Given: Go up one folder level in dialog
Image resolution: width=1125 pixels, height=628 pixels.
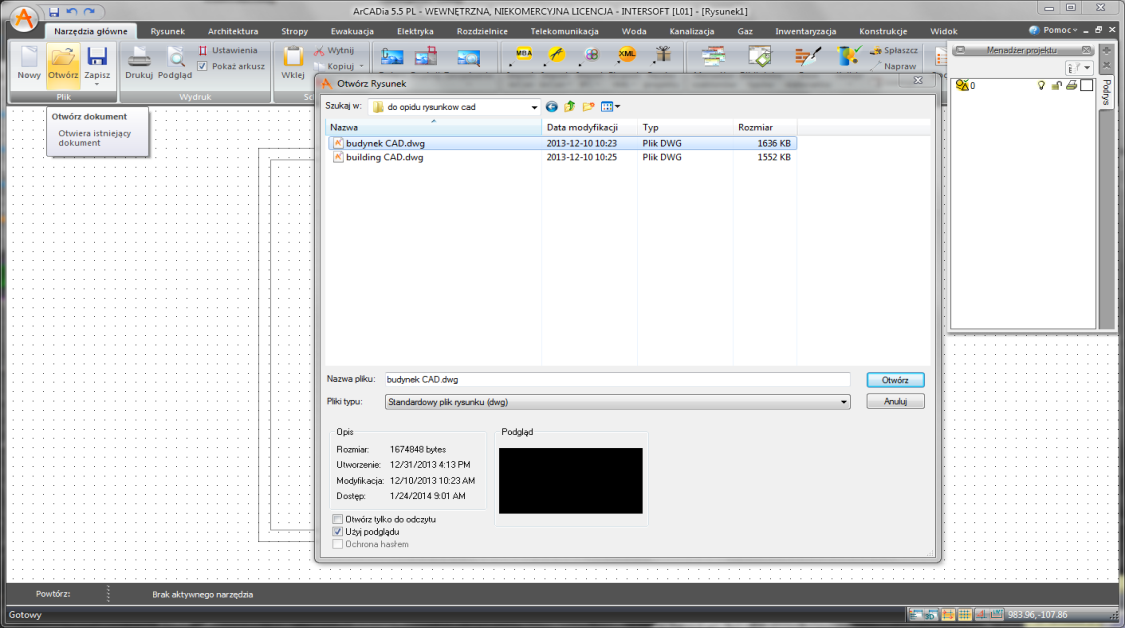Looking at the screenshot, I should [x=570, y=107].
